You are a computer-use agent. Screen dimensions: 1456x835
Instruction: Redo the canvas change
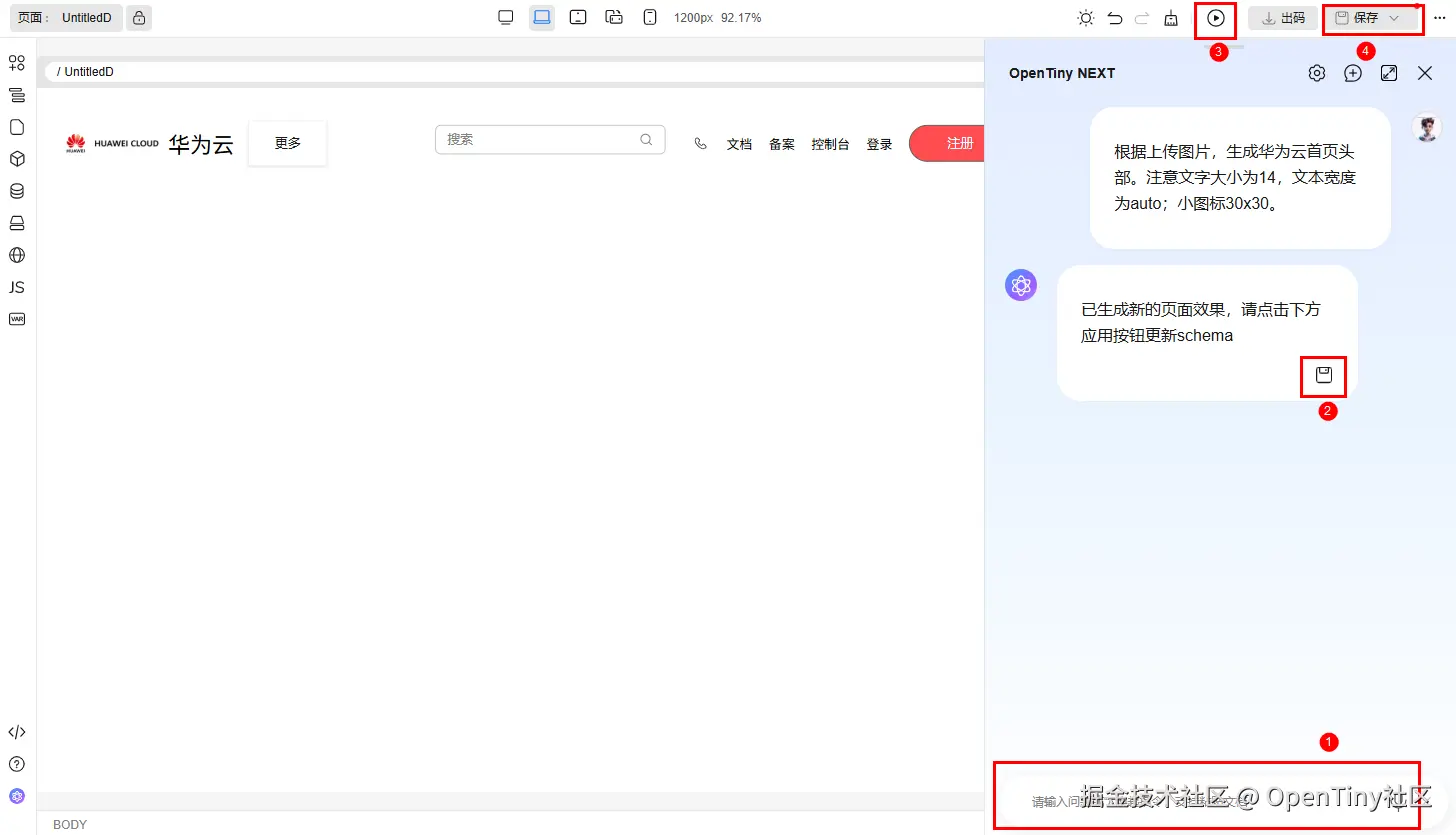pyautogui.click(x=1142, y=18)
